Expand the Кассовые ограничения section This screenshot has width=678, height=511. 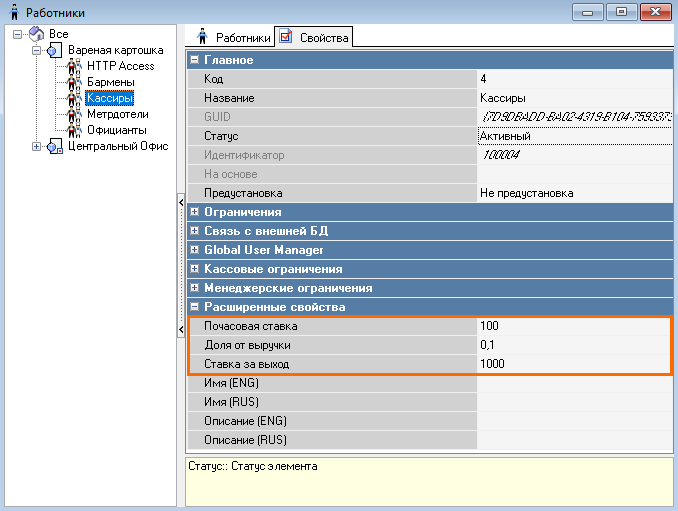[x=194, y=270]
